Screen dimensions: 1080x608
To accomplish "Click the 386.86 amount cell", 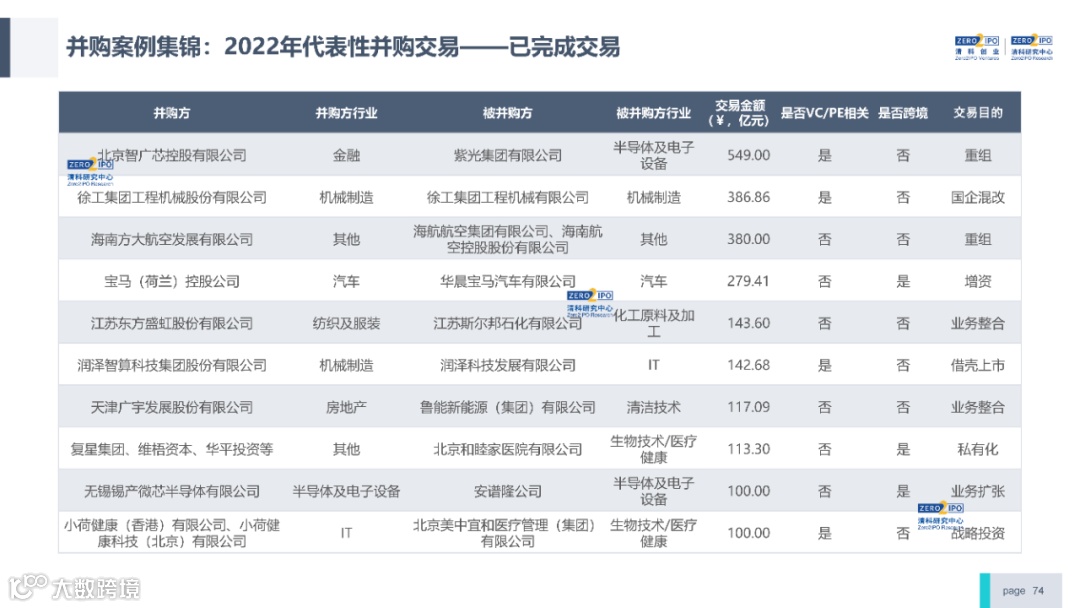I will 749,197.
